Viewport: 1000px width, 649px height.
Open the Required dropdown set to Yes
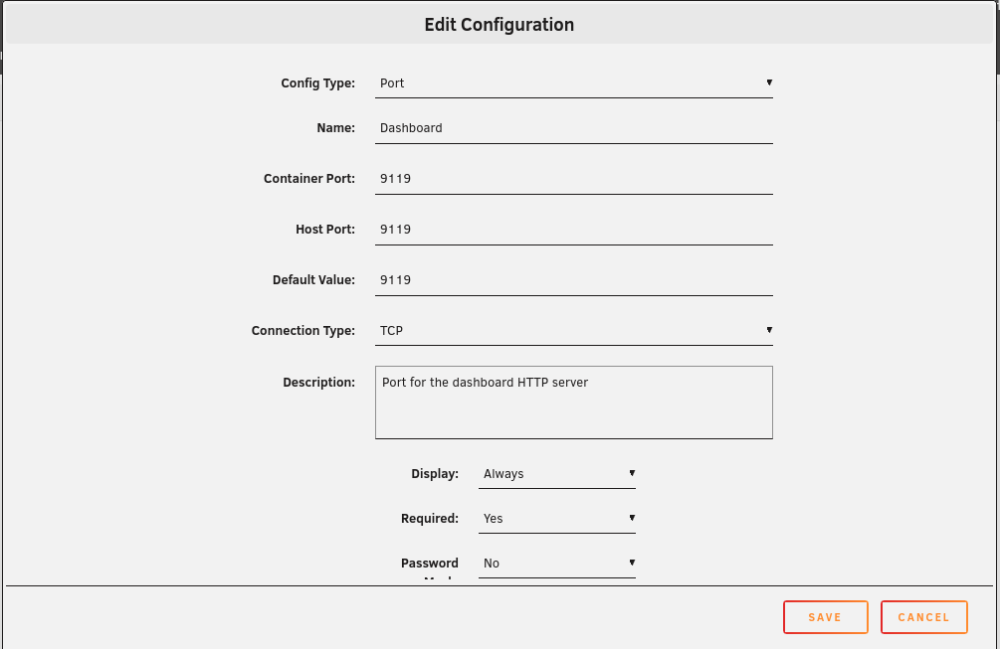pos(557,519)
